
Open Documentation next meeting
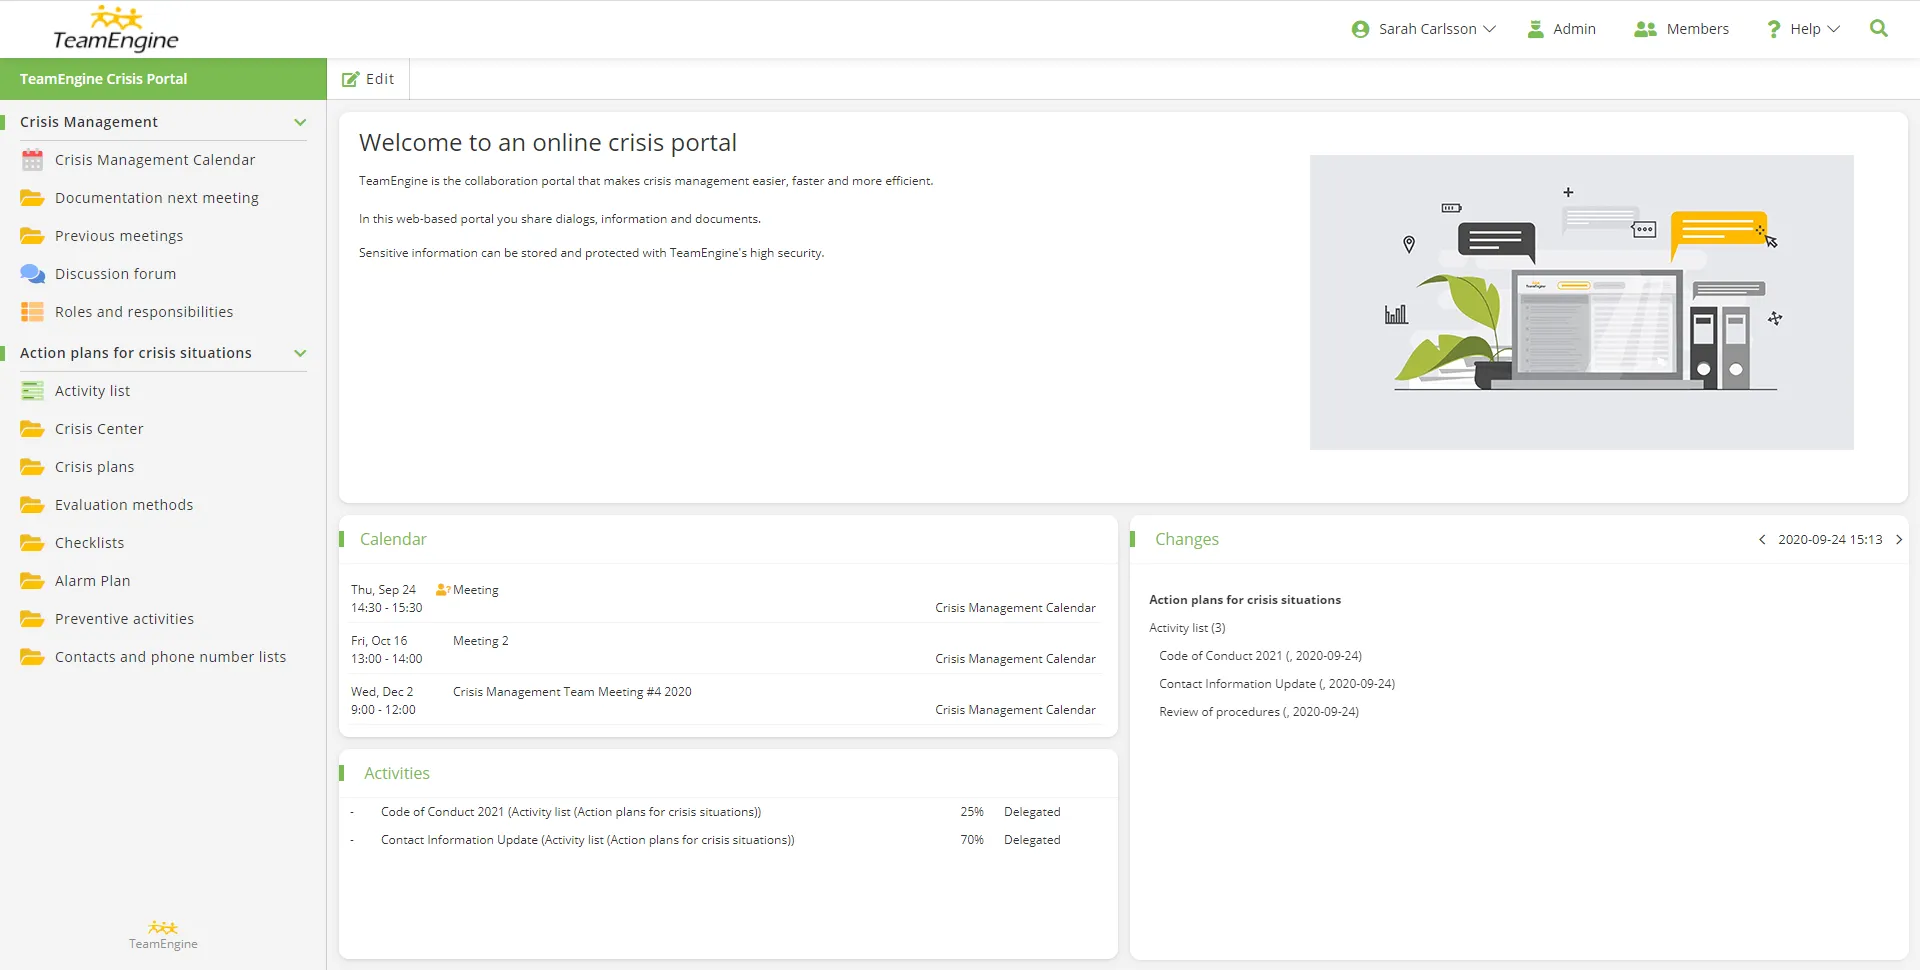coord(157,198)
